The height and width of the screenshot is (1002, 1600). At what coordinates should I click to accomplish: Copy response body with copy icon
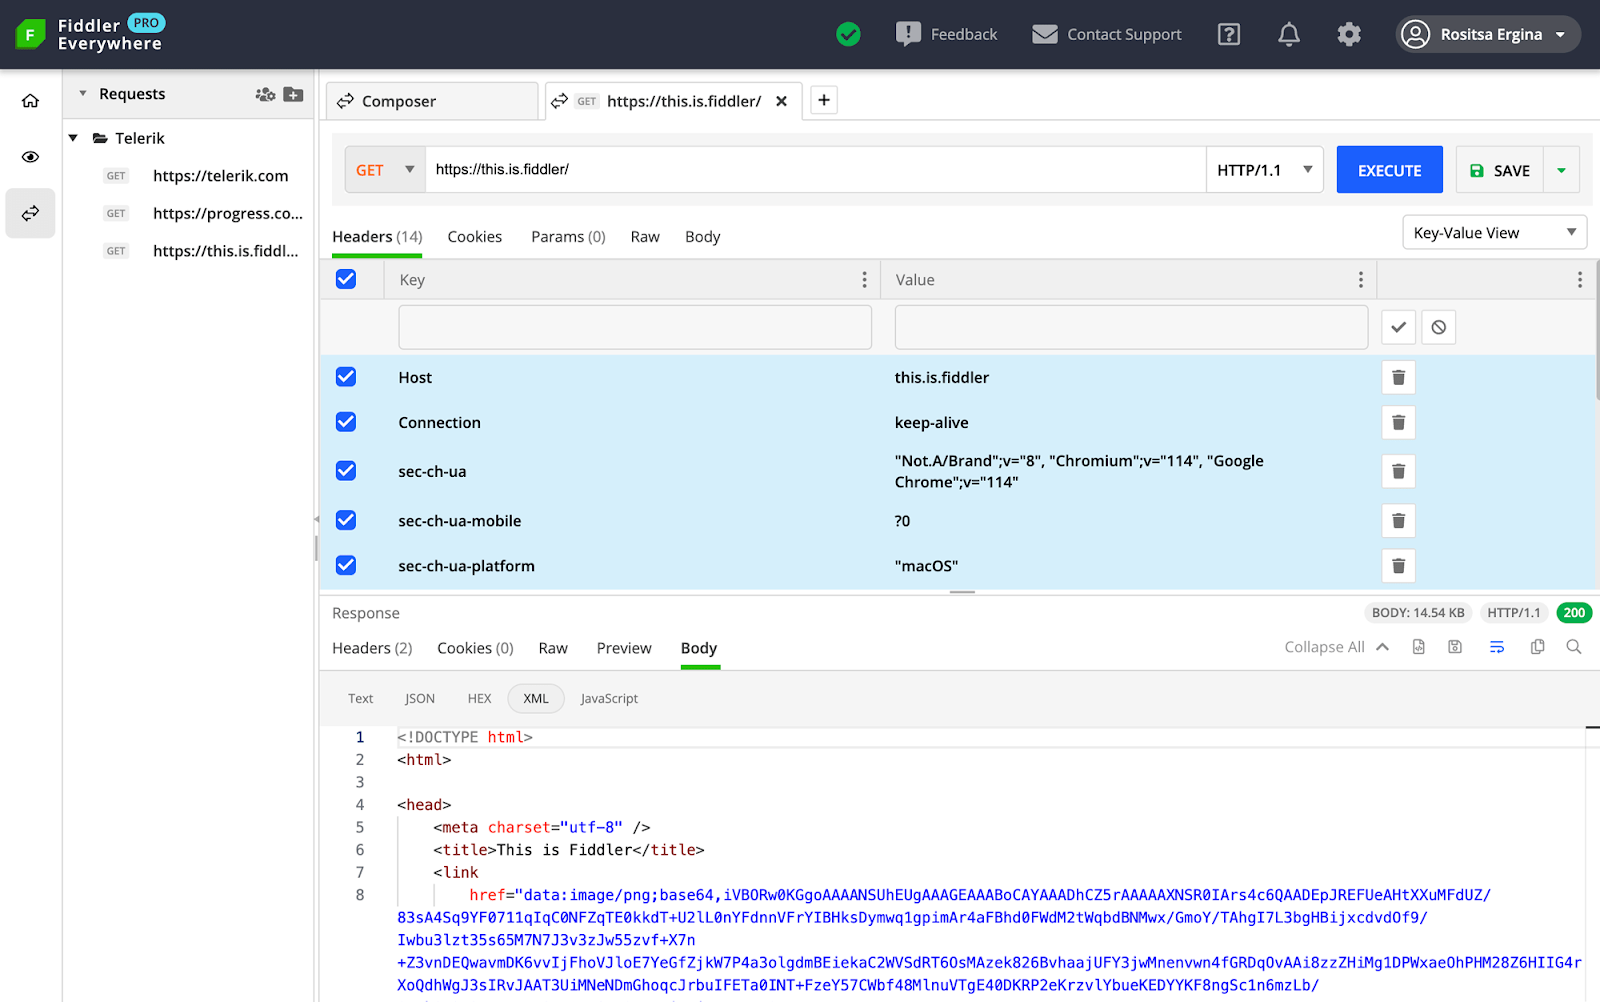(1537, 647)
